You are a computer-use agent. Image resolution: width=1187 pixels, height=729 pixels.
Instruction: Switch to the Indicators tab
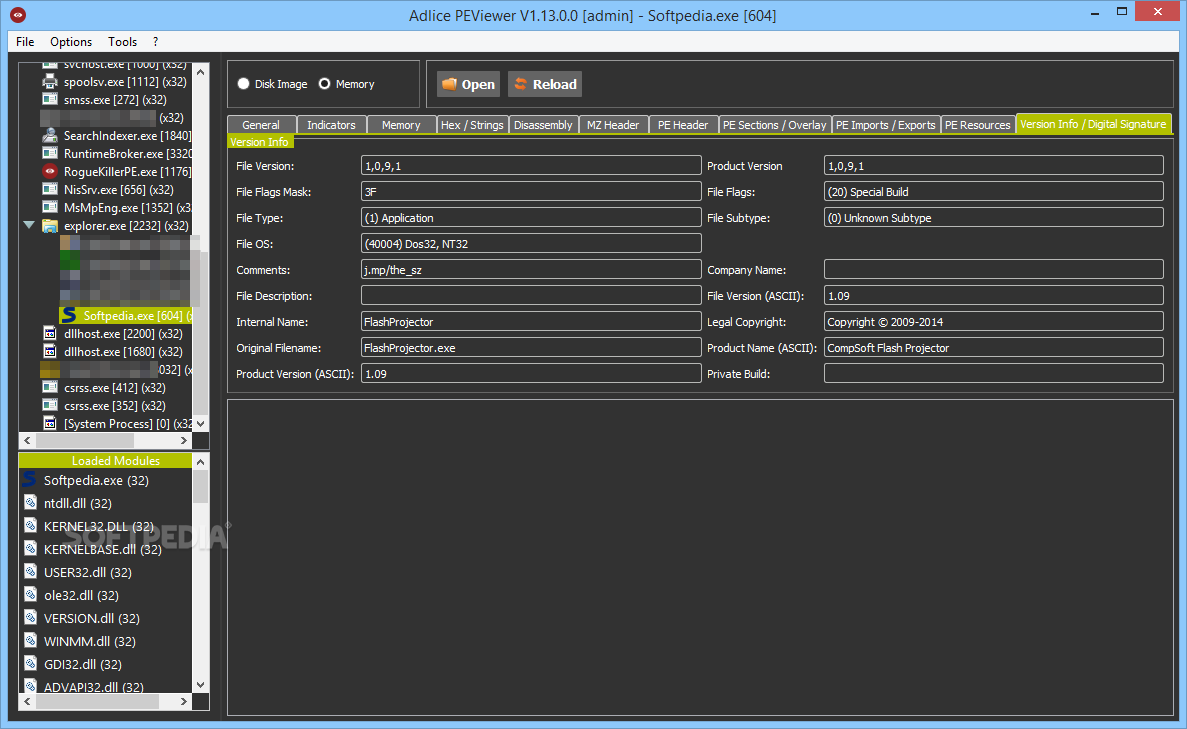tap(332, 125)
